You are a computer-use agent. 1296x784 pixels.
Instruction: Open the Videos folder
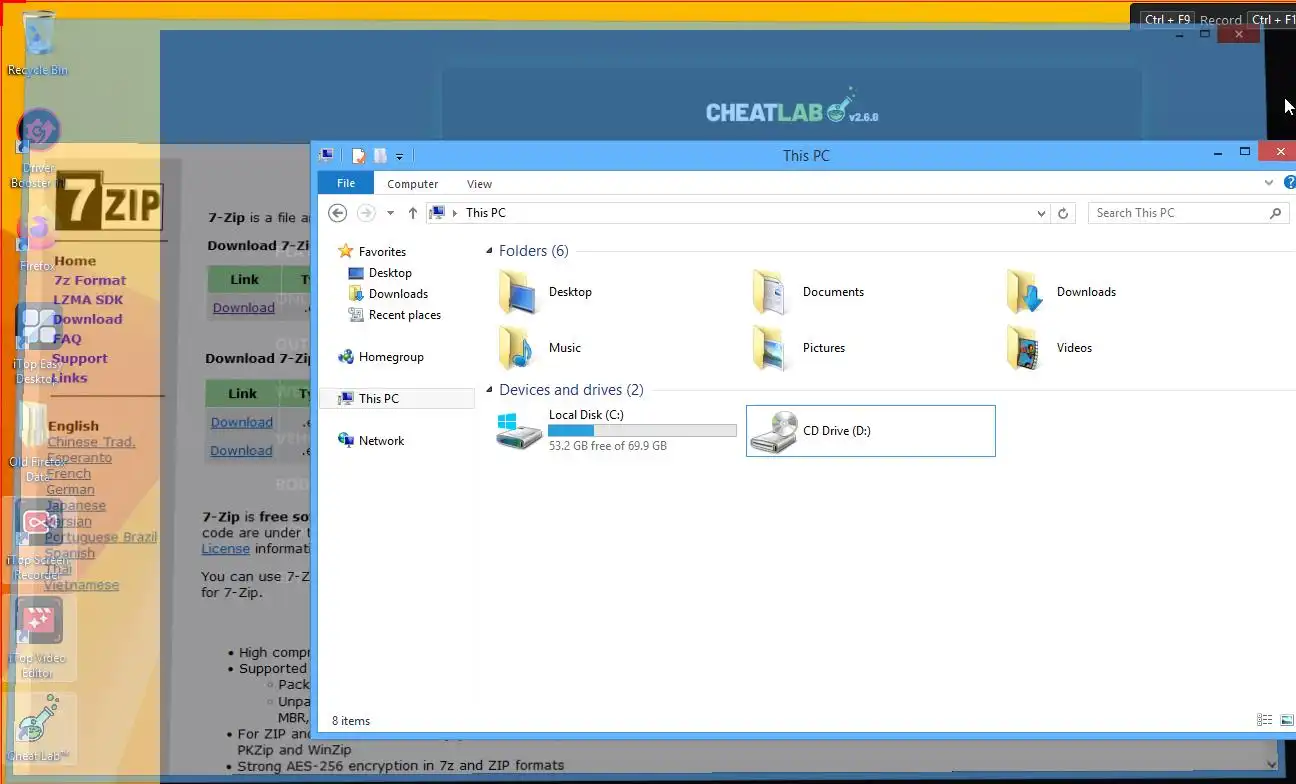(x=1050, y=348)
